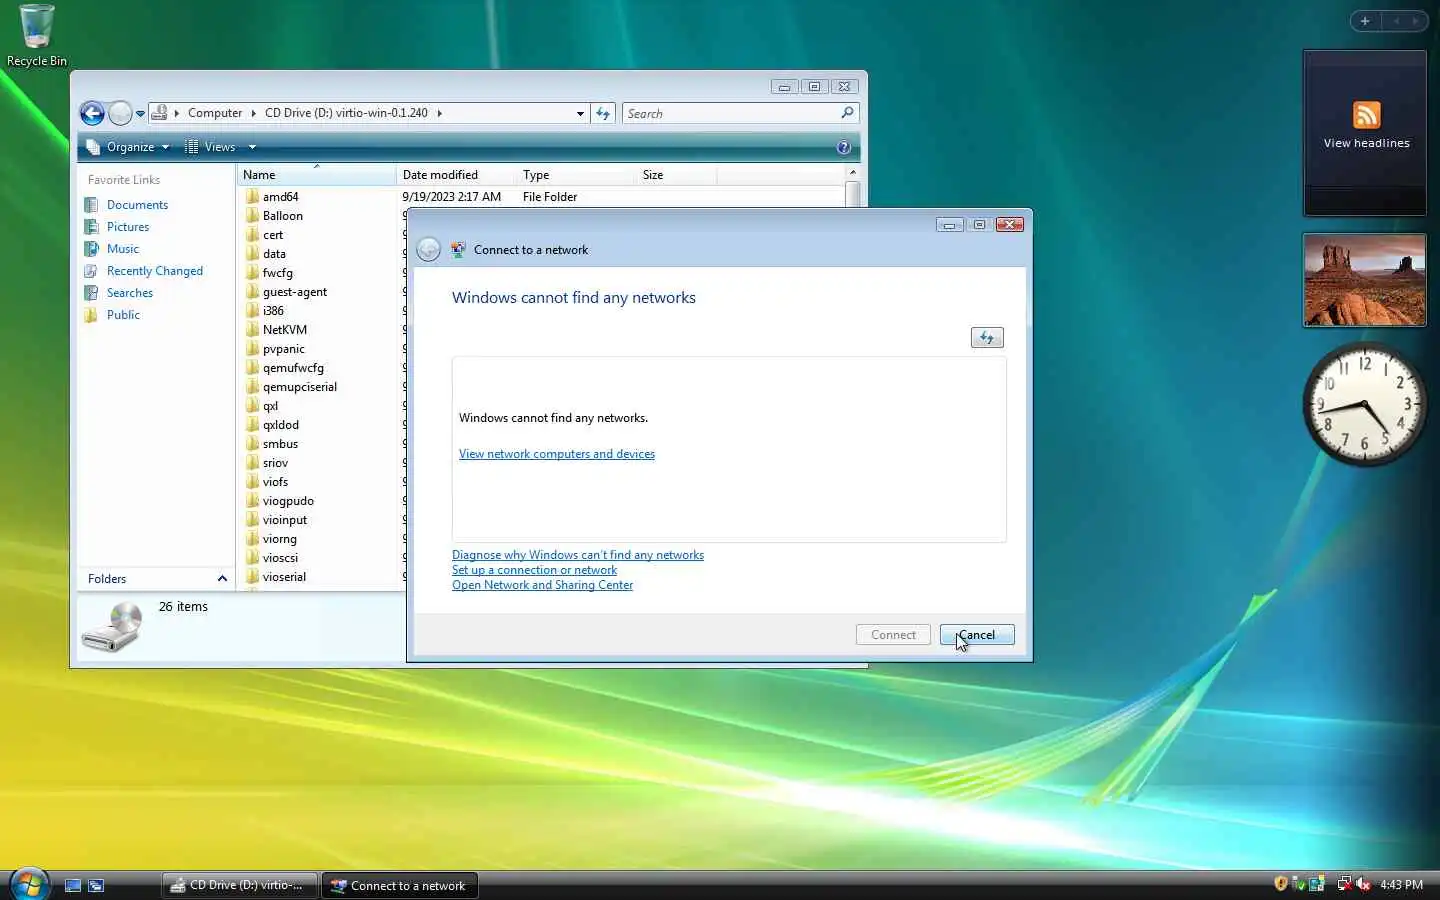
Task: Click Show Desktop quick launch icon
Action: tap(73, 886)
